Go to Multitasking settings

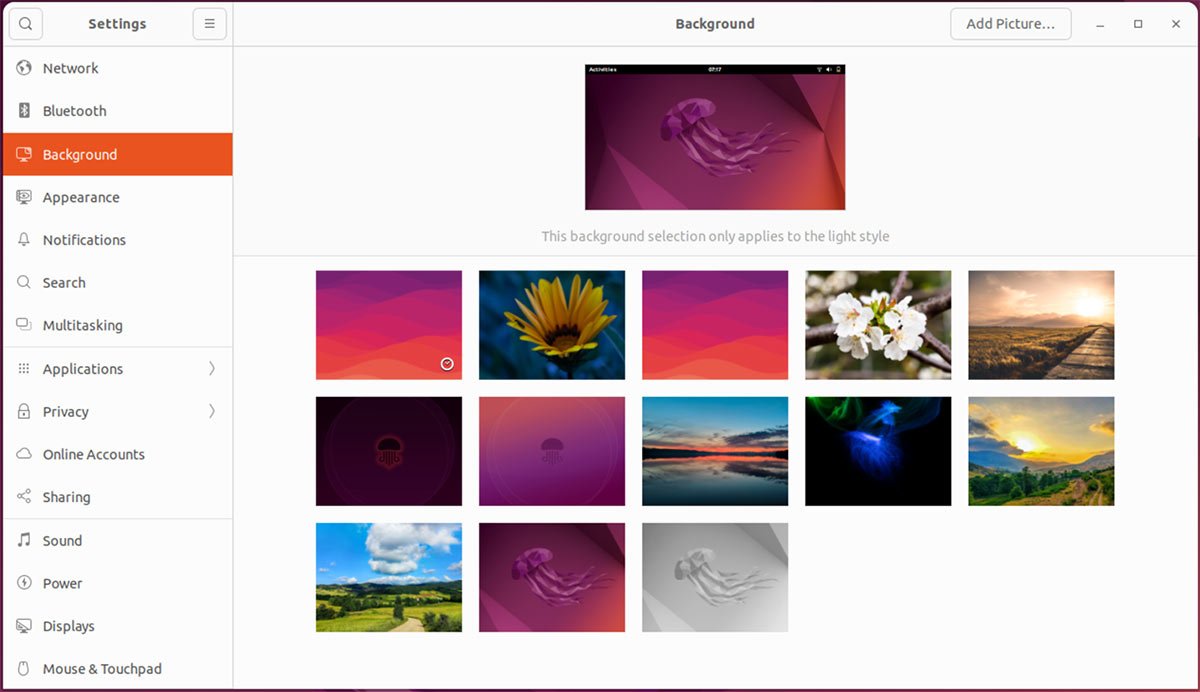click(x=82, y=325)
